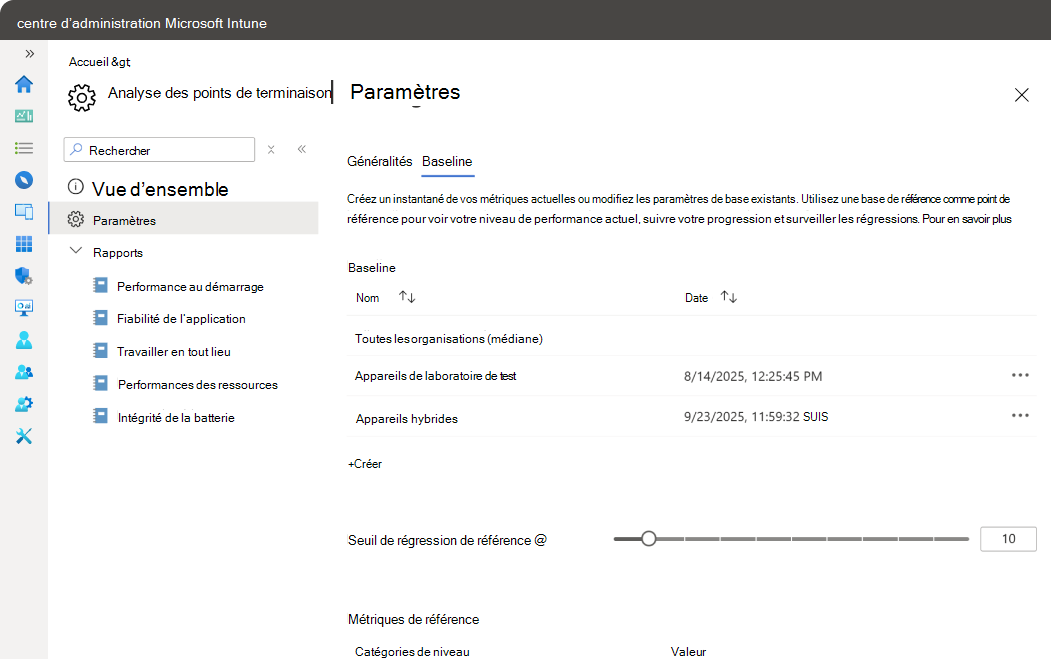
Task: Open Tenant administration icon in sidebar
Action: click(x=23, y=404)
